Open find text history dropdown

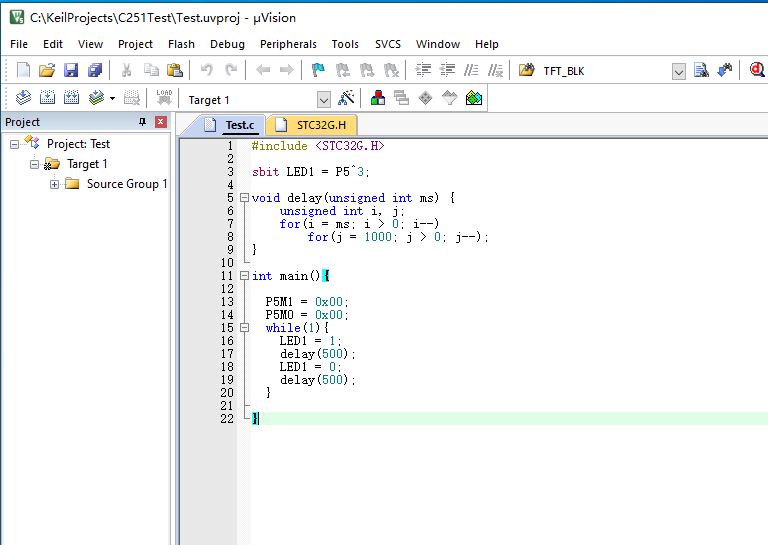(x=678, y=72)
